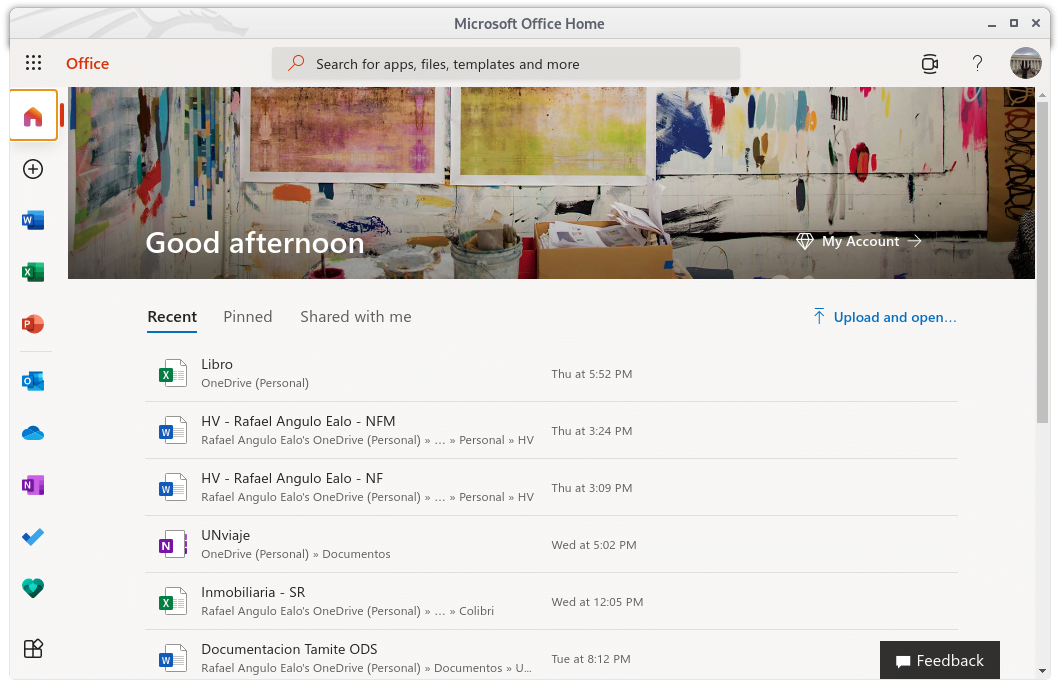Click the upload arrow icon

coord(819,316)
